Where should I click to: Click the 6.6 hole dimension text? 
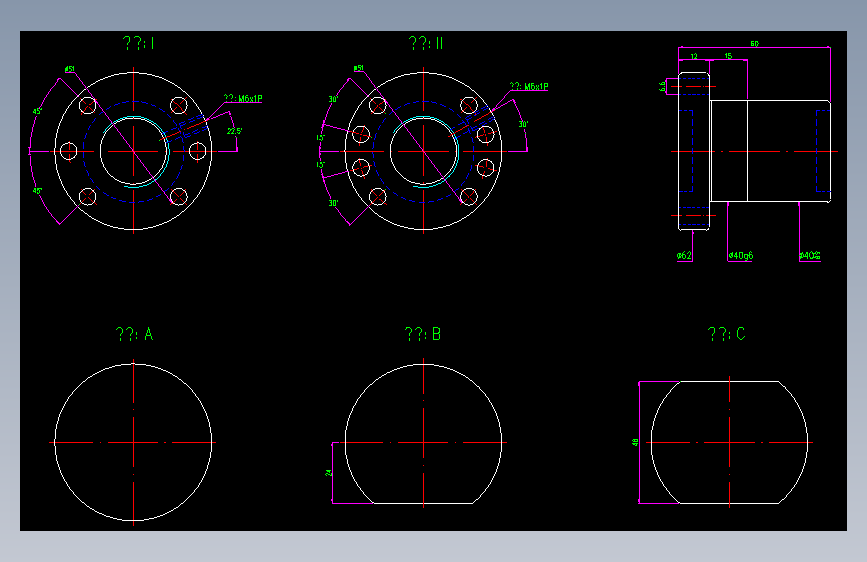click(x=662, y=87)
